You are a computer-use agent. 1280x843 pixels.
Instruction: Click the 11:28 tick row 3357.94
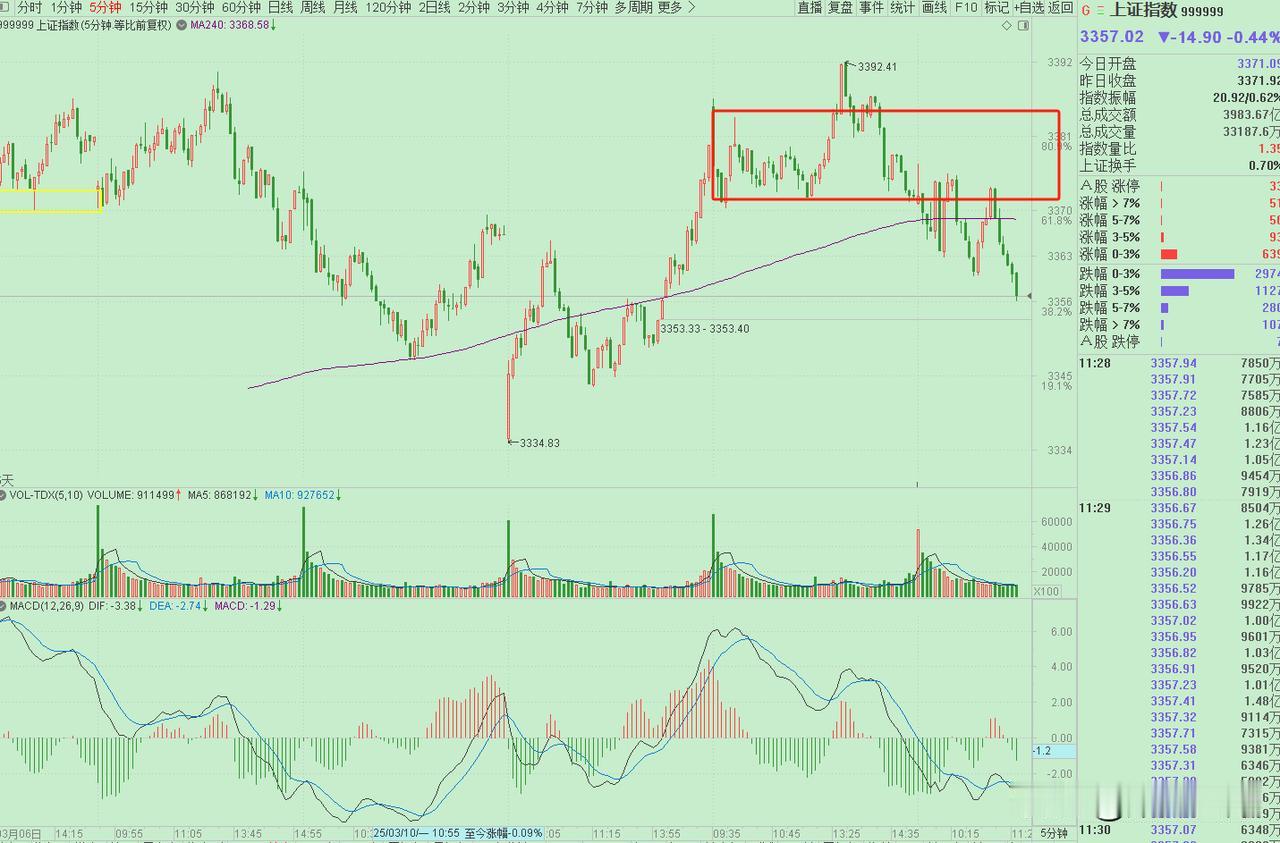pyautogui.click(x=1179, y=363)
